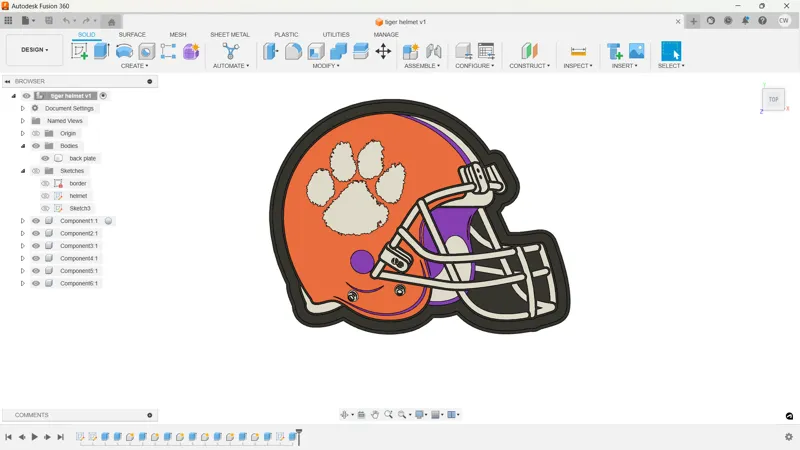Viewport: 800px width, 450px height.
Task: Click the Offset Plane construct icon
Action: [x=529, y=51]
